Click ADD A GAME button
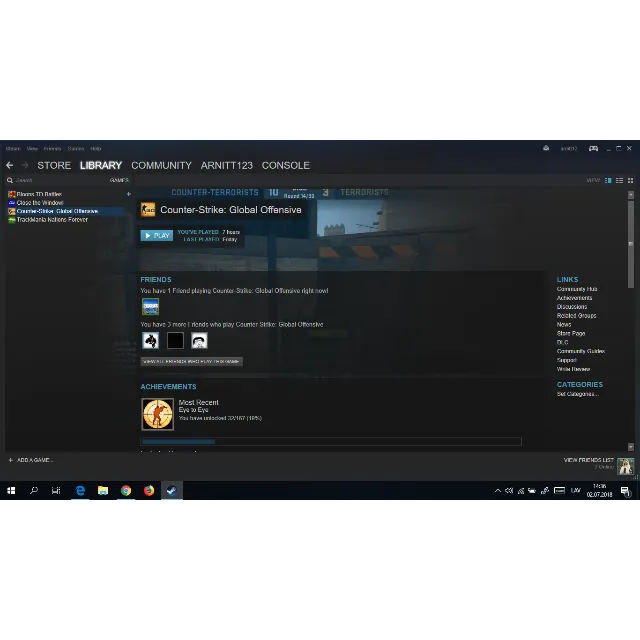The image size is (640, 640). click(31, 460)
